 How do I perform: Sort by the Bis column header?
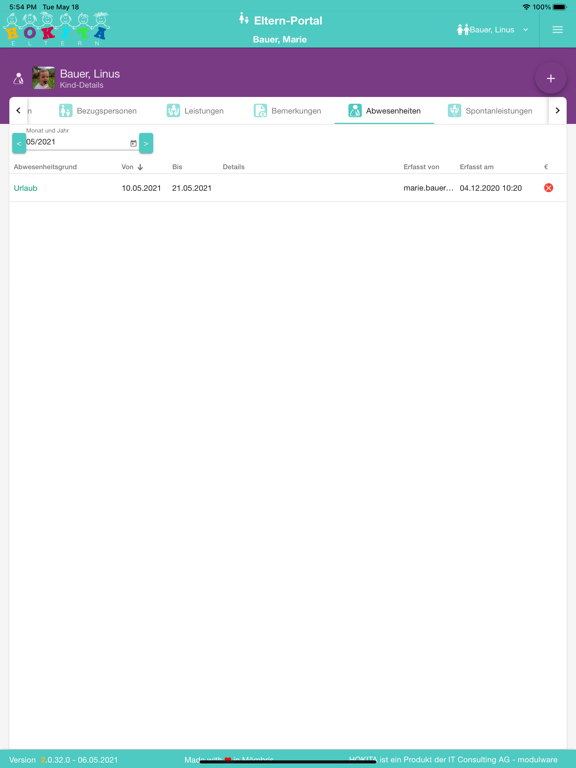(x=177, y=167)
